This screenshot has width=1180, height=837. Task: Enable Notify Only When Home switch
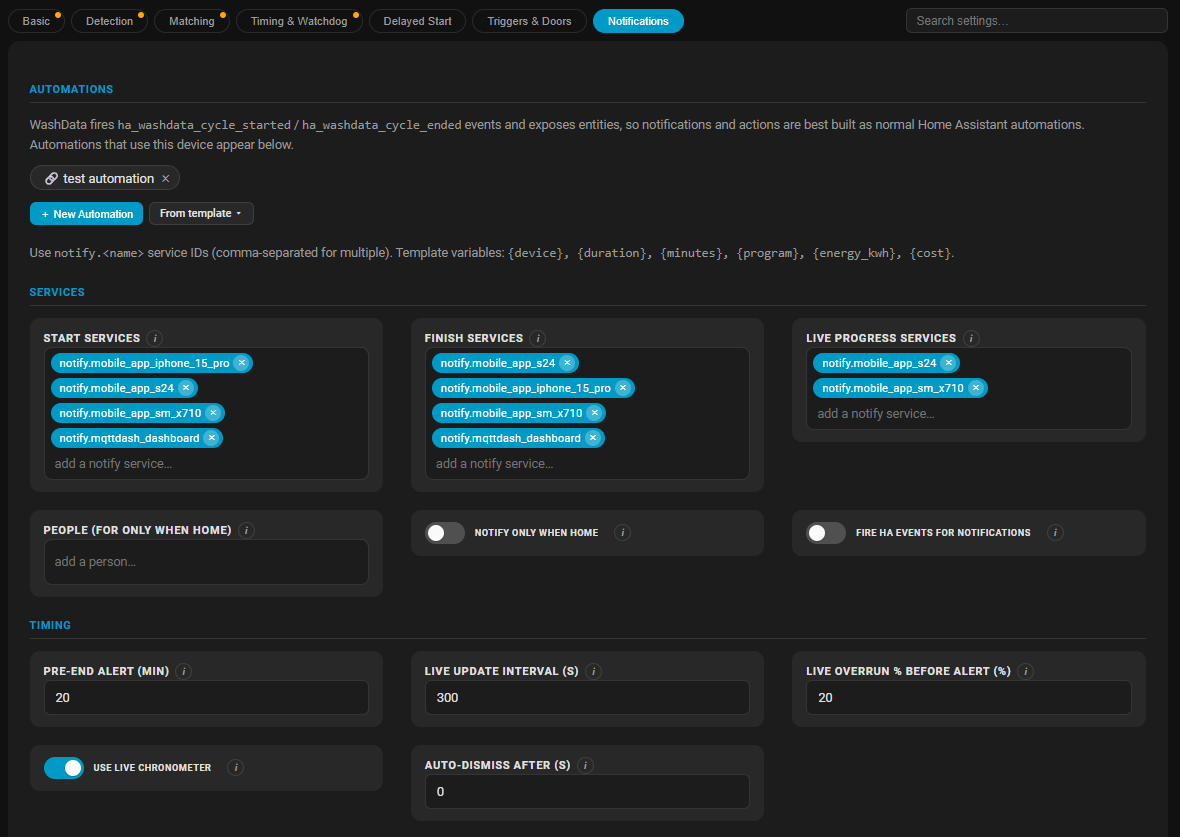coord(445,533)
